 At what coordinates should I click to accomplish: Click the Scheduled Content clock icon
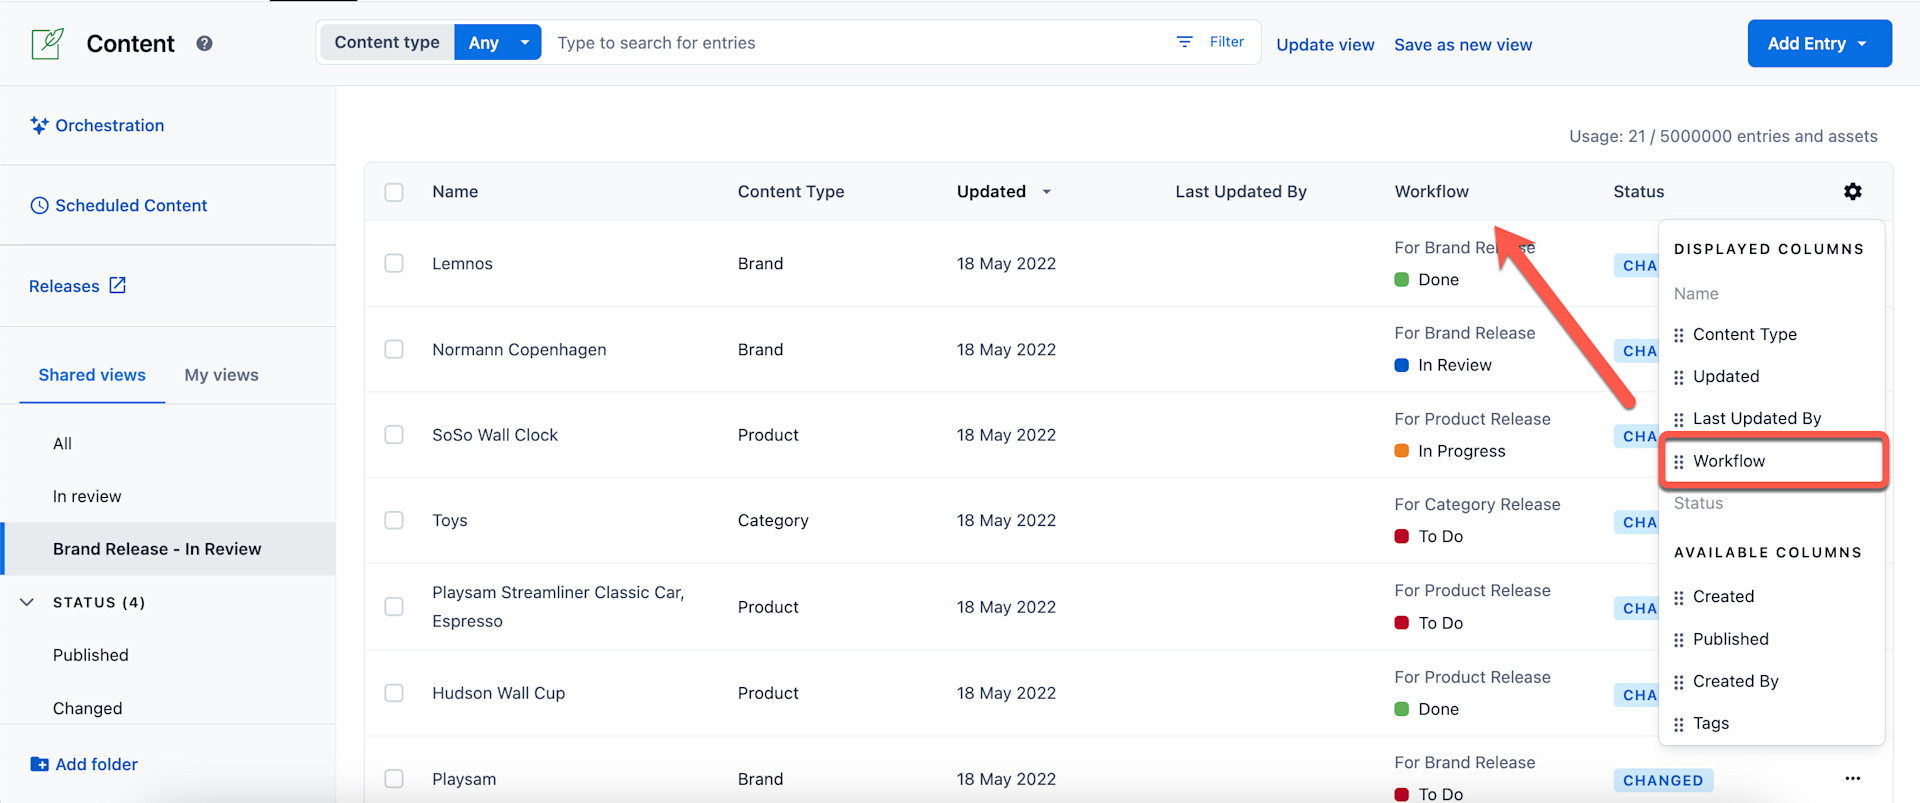click(39, 205)
